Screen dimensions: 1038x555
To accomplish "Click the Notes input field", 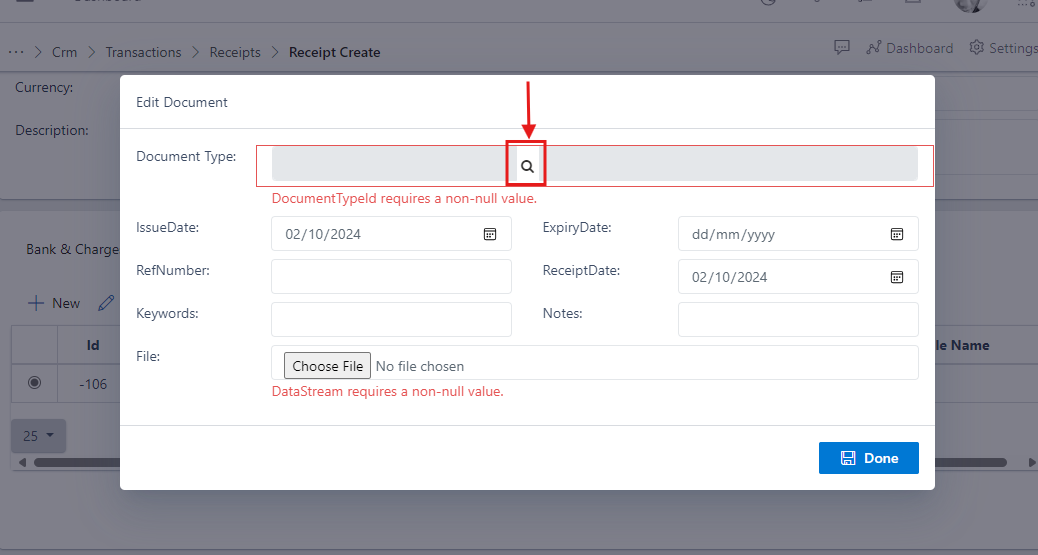I will [798, 319].
